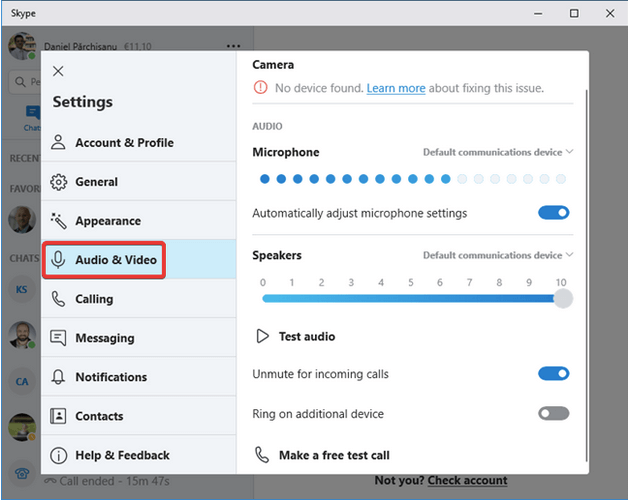Viewport: 628px width, 501px height.
Task: Click the dial pad phone icon in Skype sidebar
Action: 22,473
